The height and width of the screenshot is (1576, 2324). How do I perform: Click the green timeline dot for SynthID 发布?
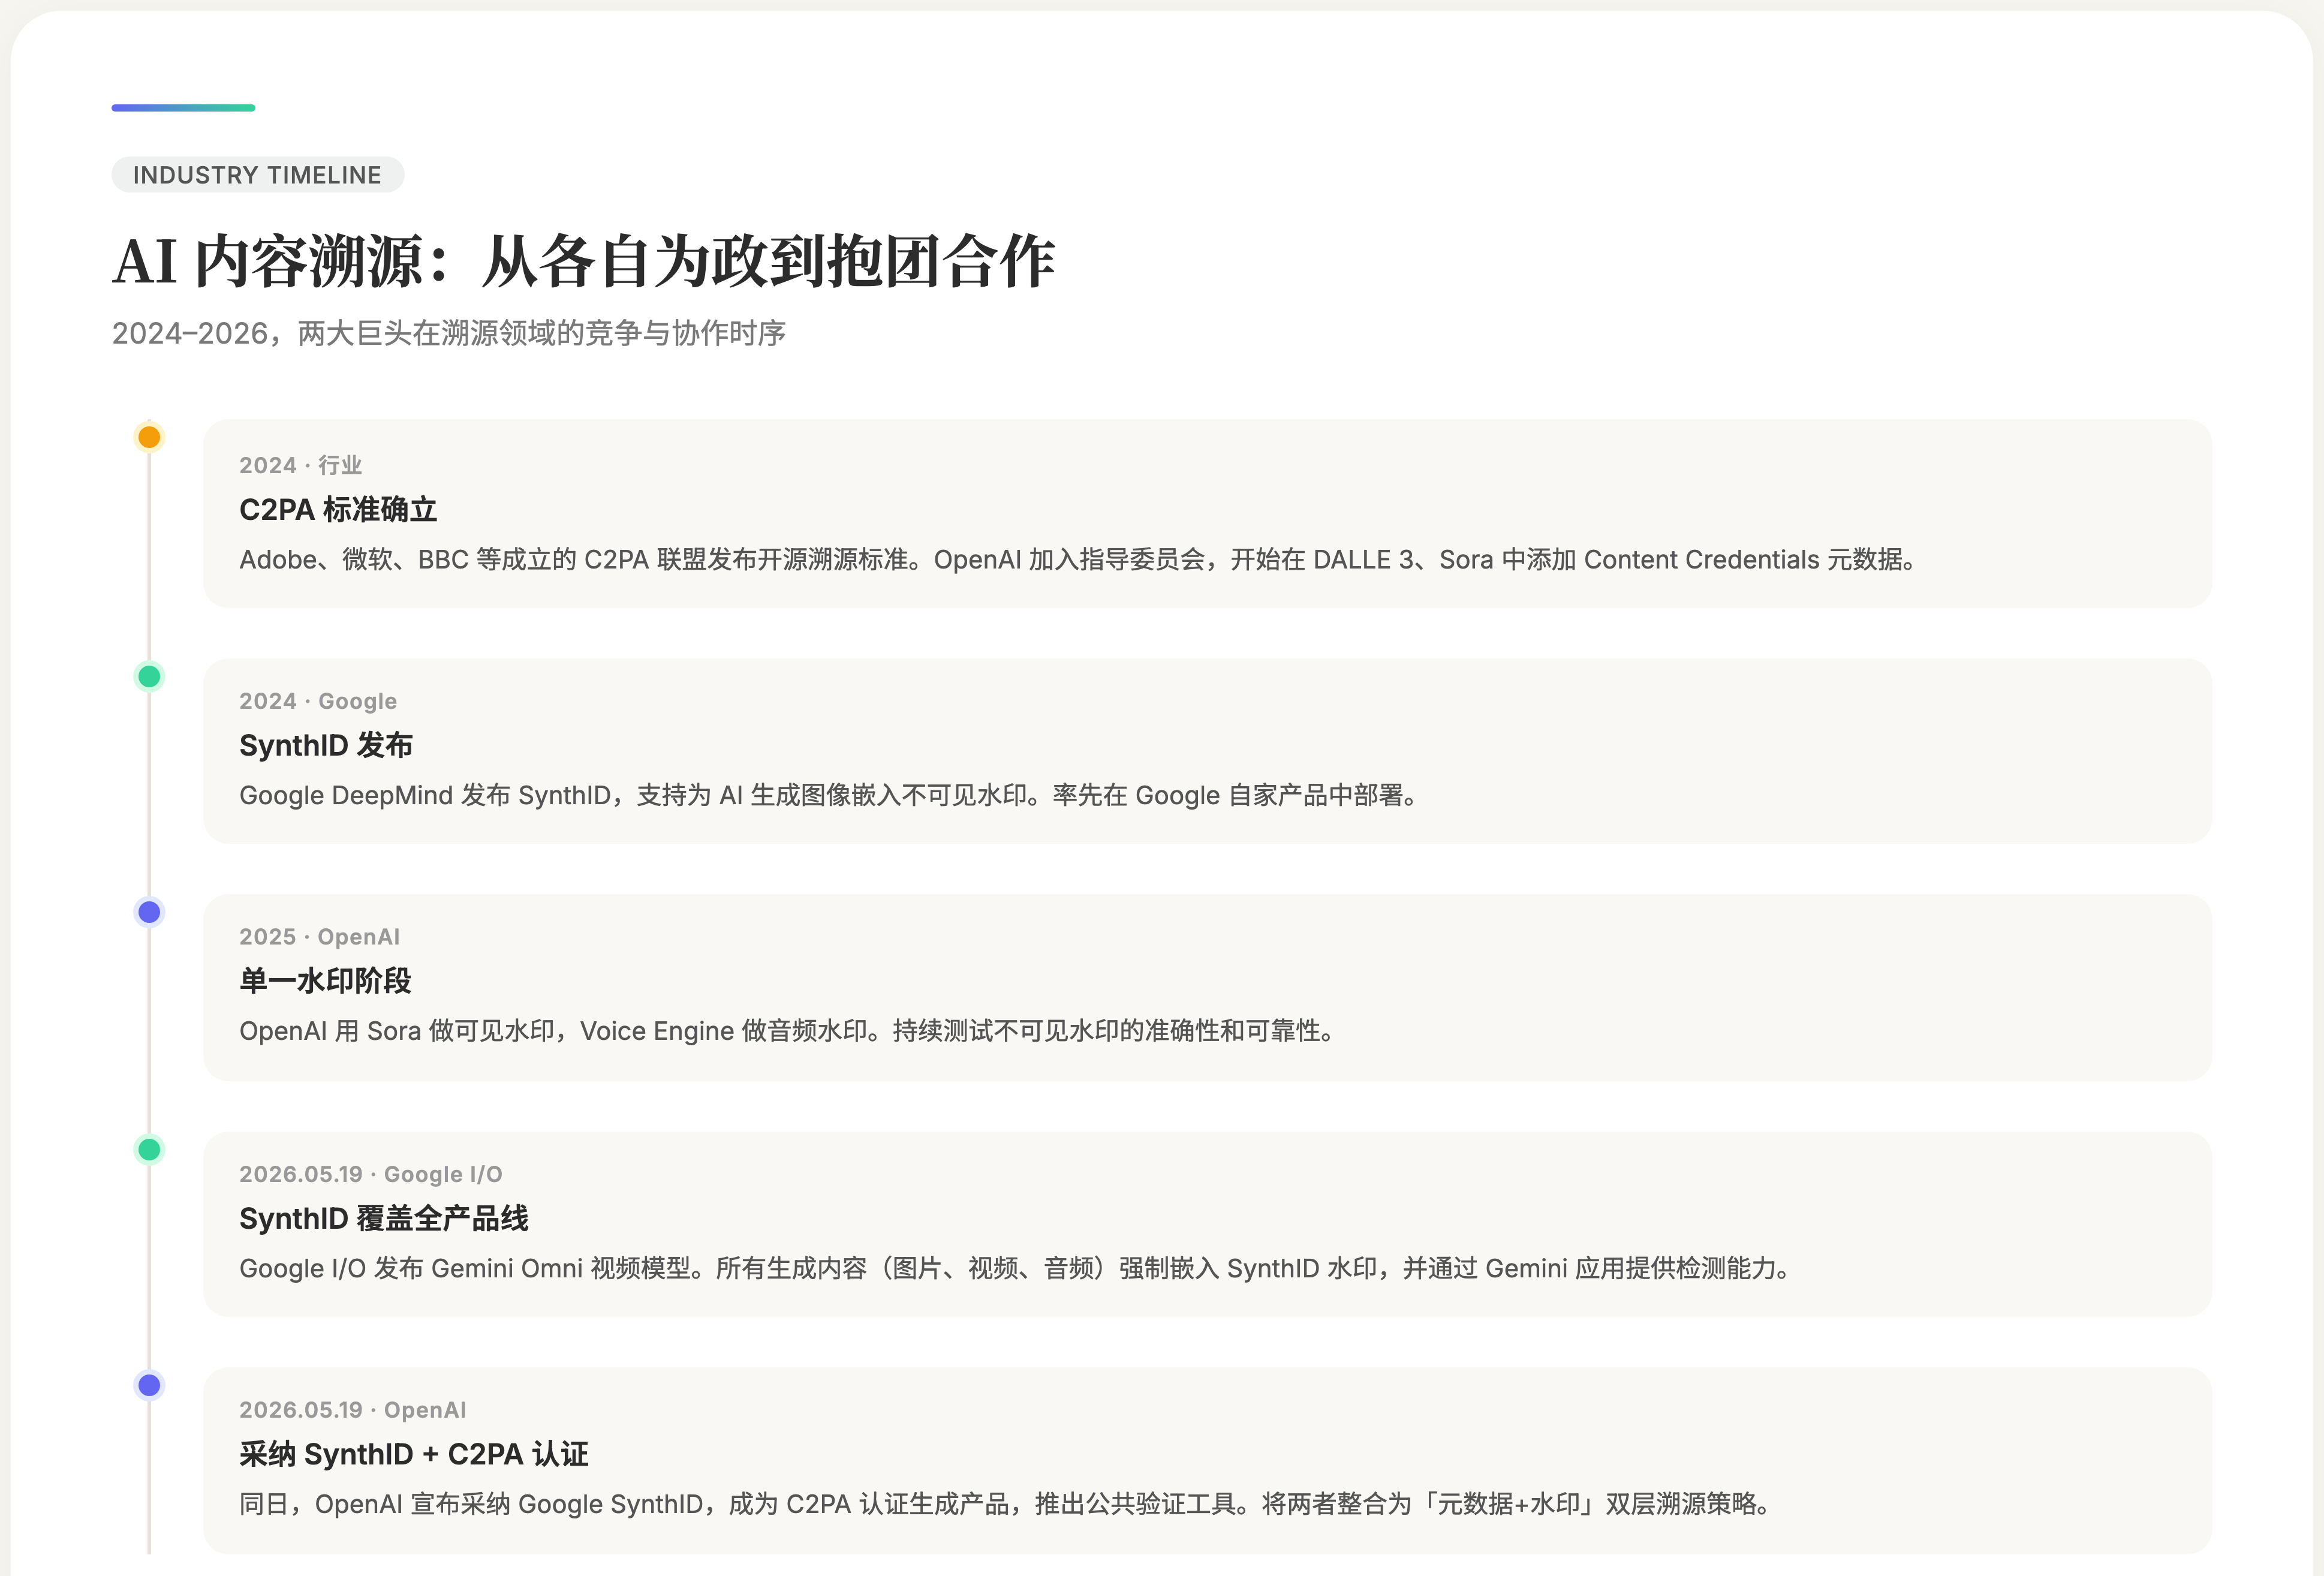click(149, 677)
